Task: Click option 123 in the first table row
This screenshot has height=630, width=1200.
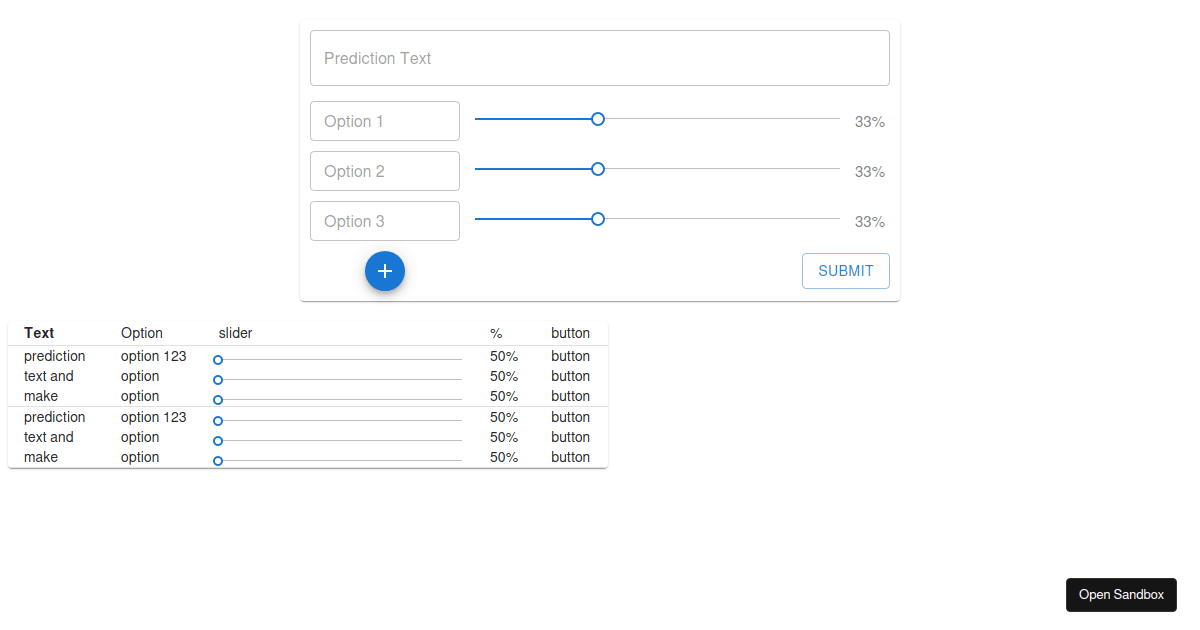Action: click(x=154, y=356)
